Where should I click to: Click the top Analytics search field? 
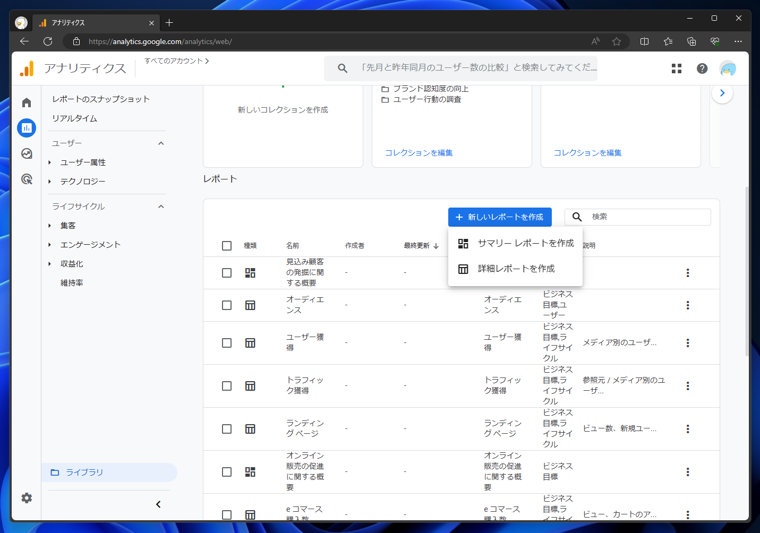(460, 68)
